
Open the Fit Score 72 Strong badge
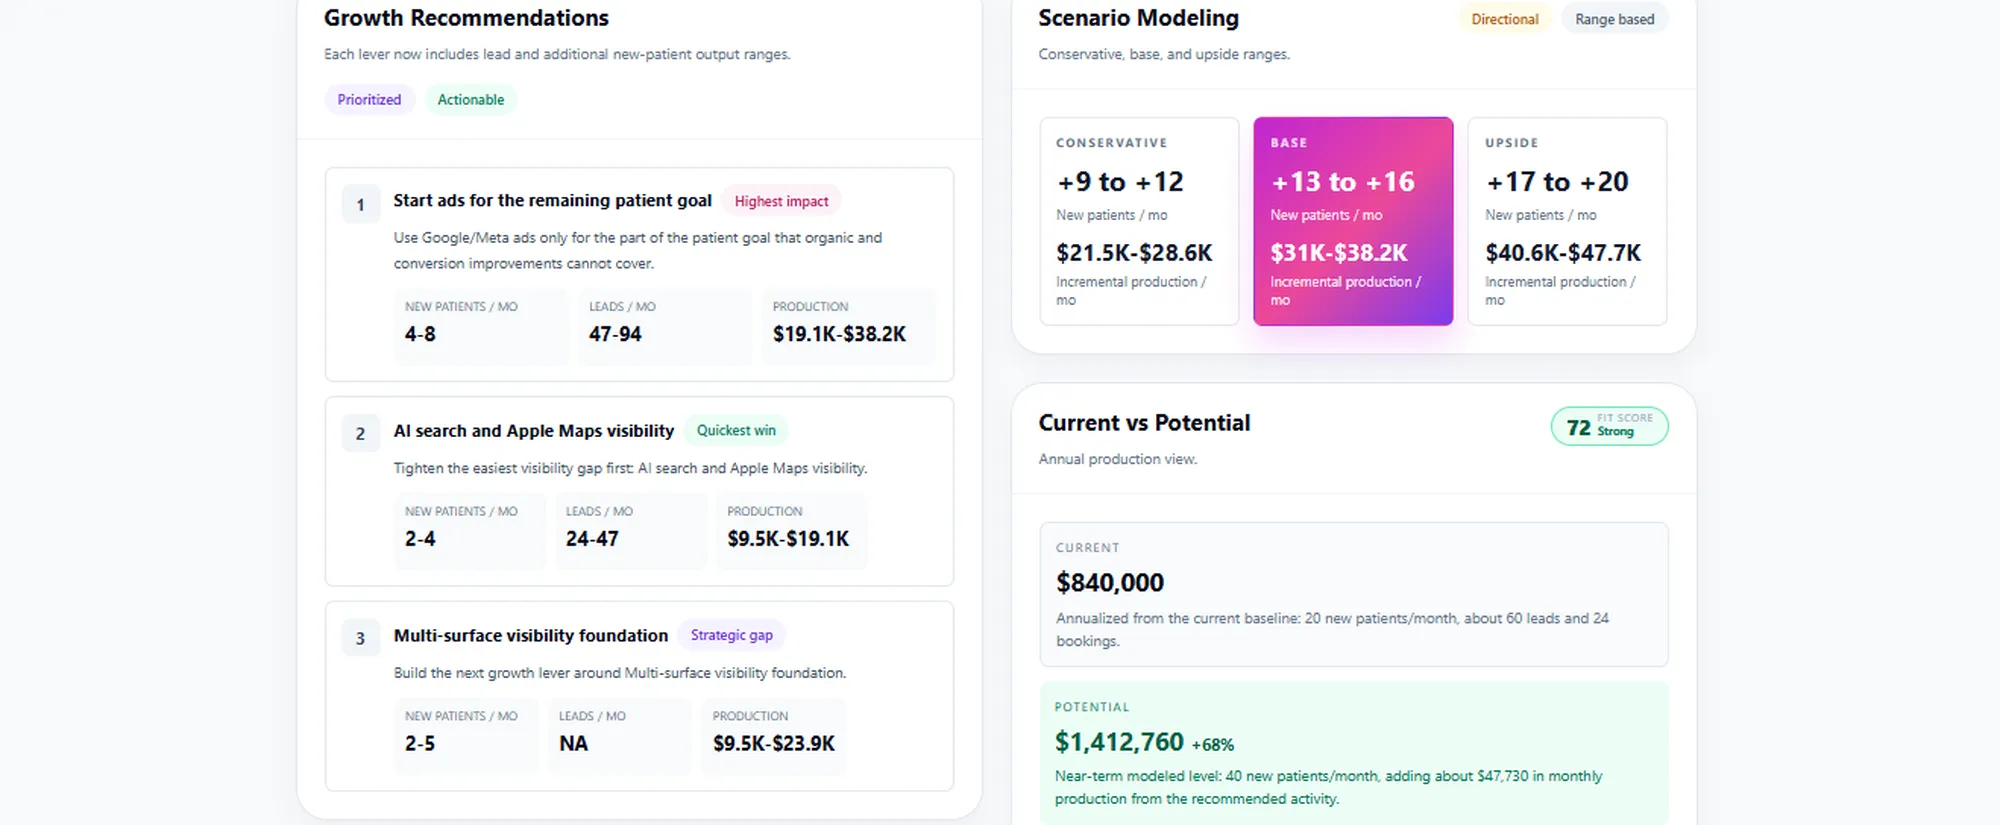pos(1609,426)
